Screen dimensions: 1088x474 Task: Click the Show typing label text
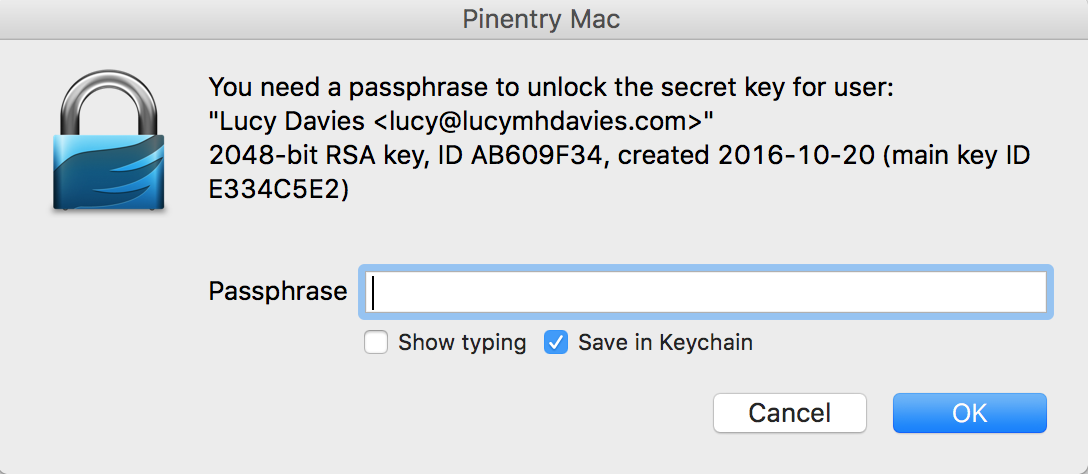pos(462,343)
